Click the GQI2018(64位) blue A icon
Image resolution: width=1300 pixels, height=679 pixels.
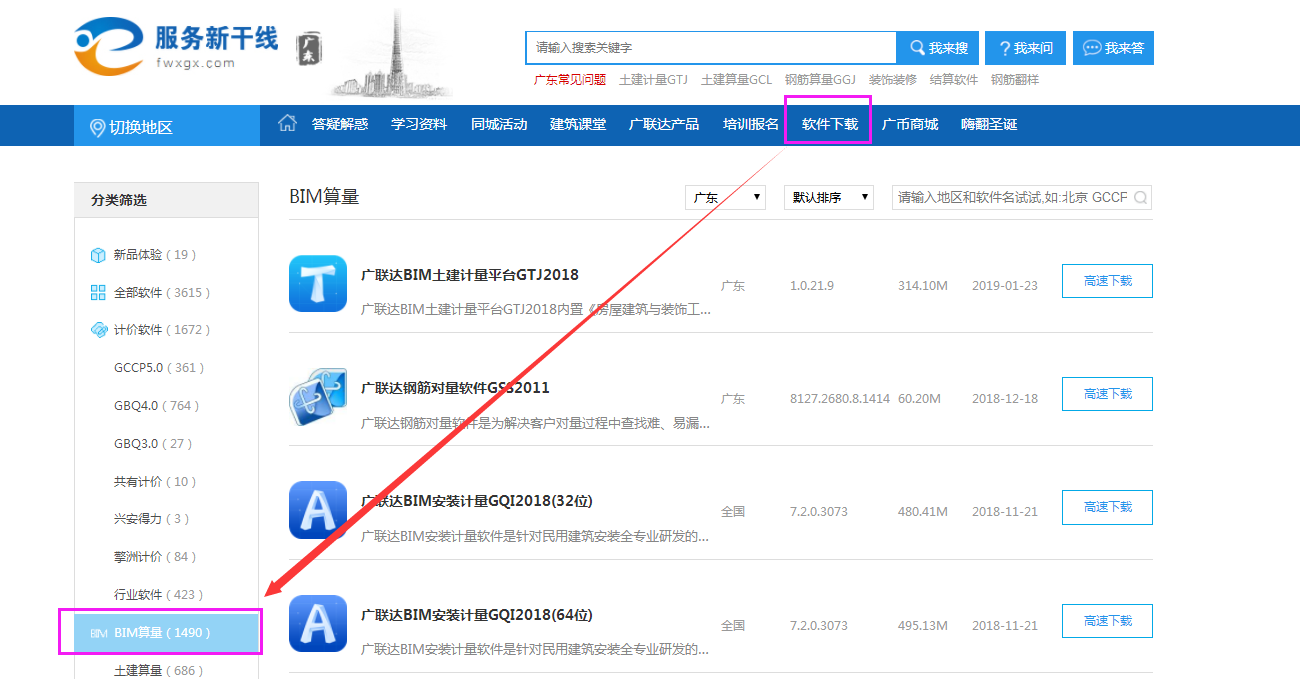[x=318, y=624]
